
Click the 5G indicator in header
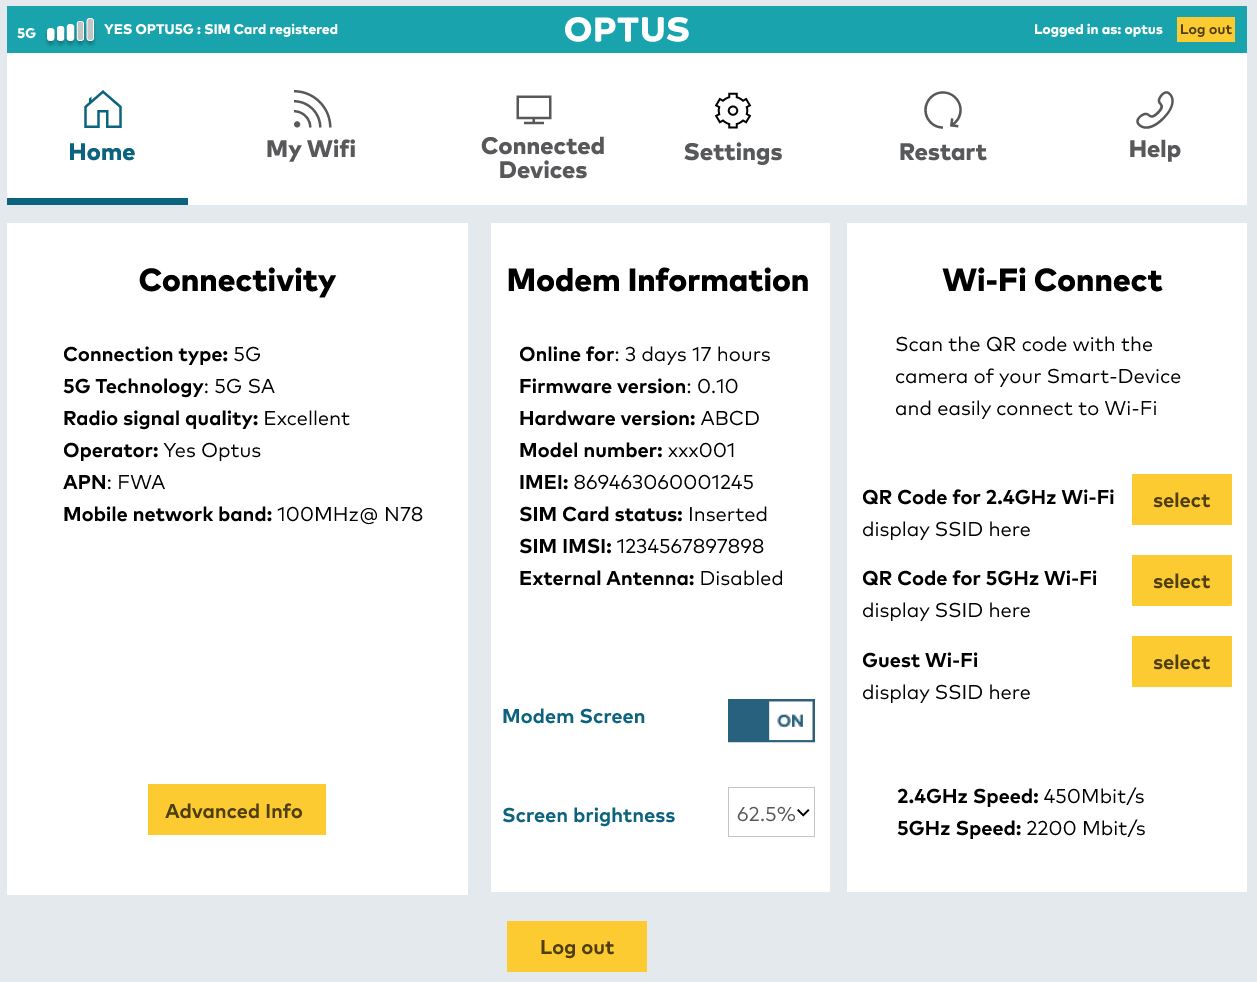[27, 33]
